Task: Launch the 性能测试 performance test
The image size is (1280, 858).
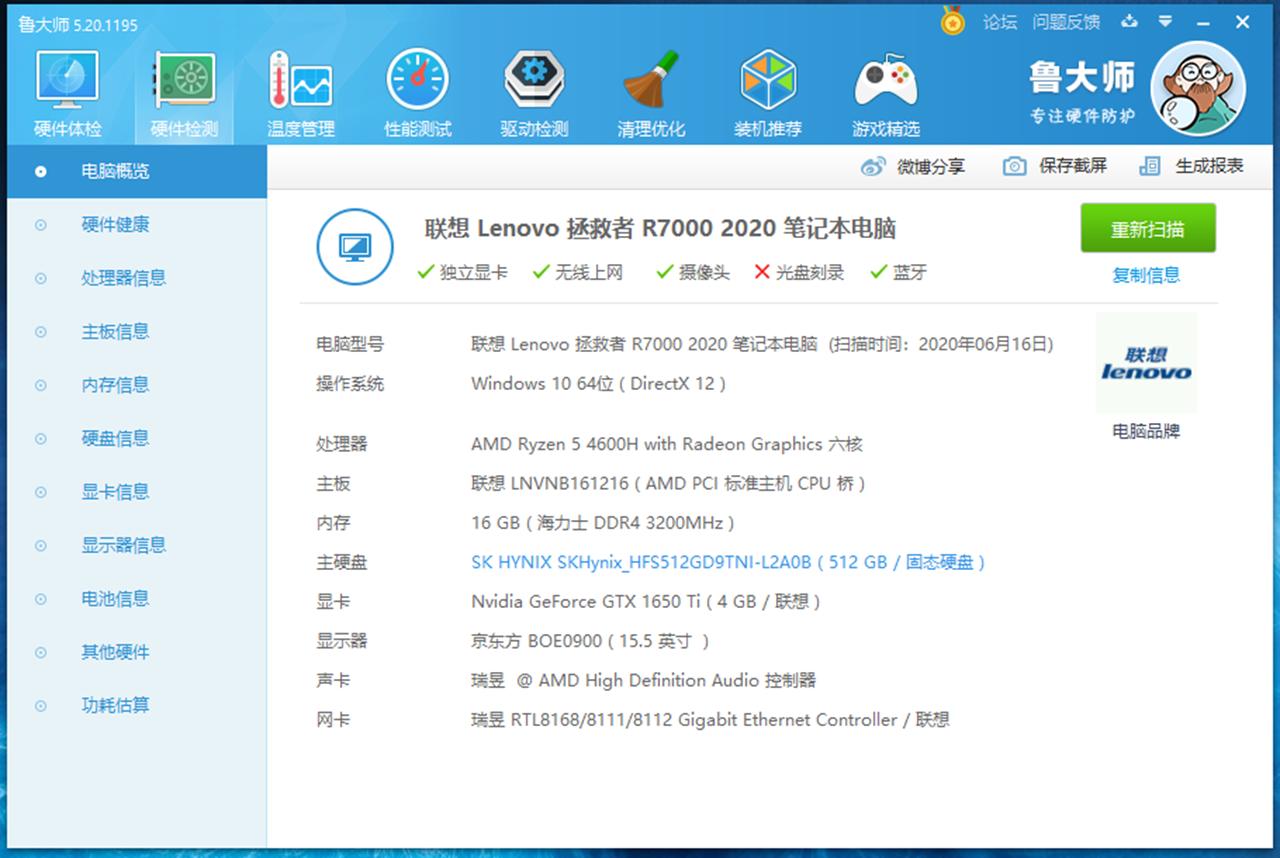Action: click(x=417, y=90)
